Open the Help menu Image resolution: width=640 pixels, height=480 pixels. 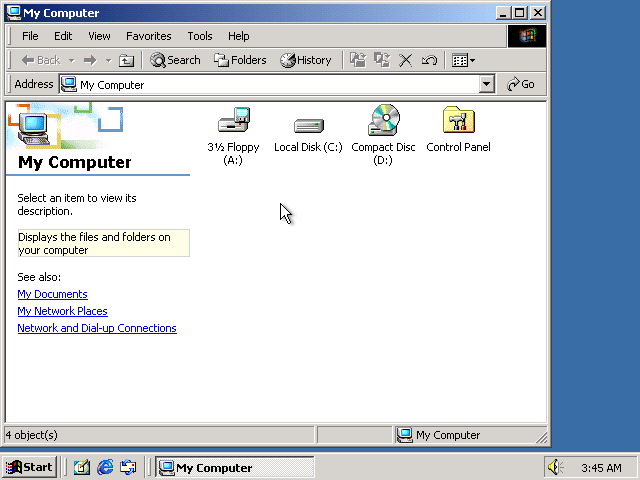(238, 36)
